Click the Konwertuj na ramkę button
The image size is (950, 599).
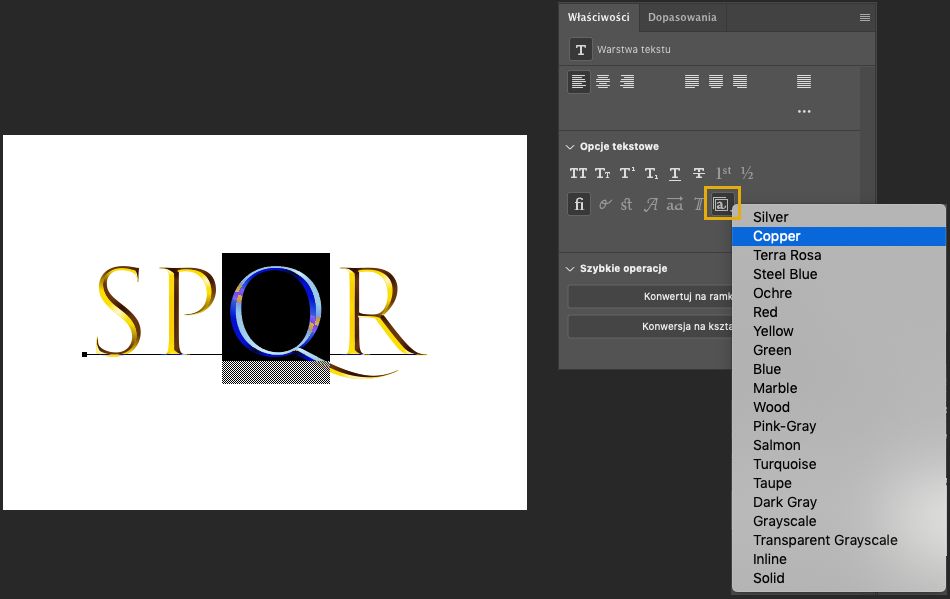point(650,297)
